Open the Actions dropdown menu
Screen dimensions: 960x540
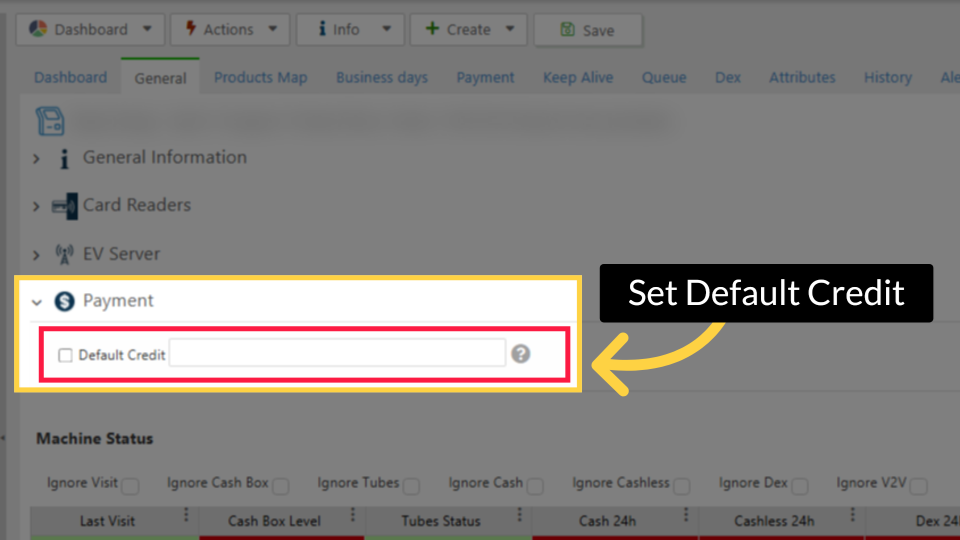coord(230,29)
